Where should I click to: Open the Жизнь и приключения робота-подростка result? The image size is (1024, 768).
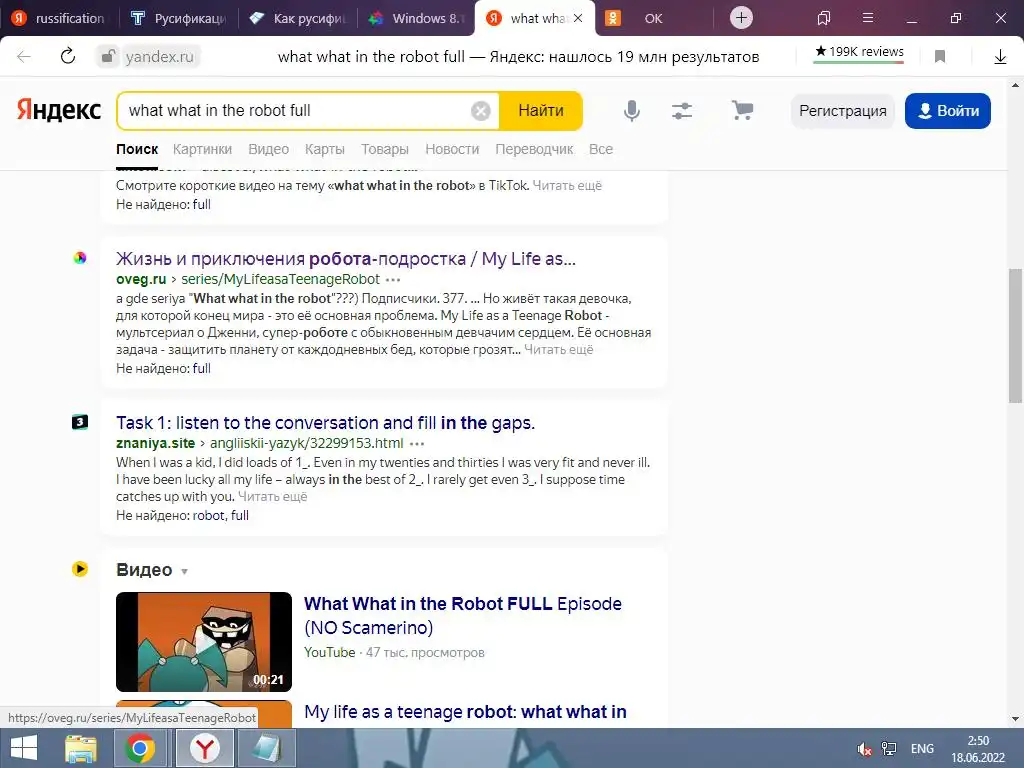click(345, 259)
